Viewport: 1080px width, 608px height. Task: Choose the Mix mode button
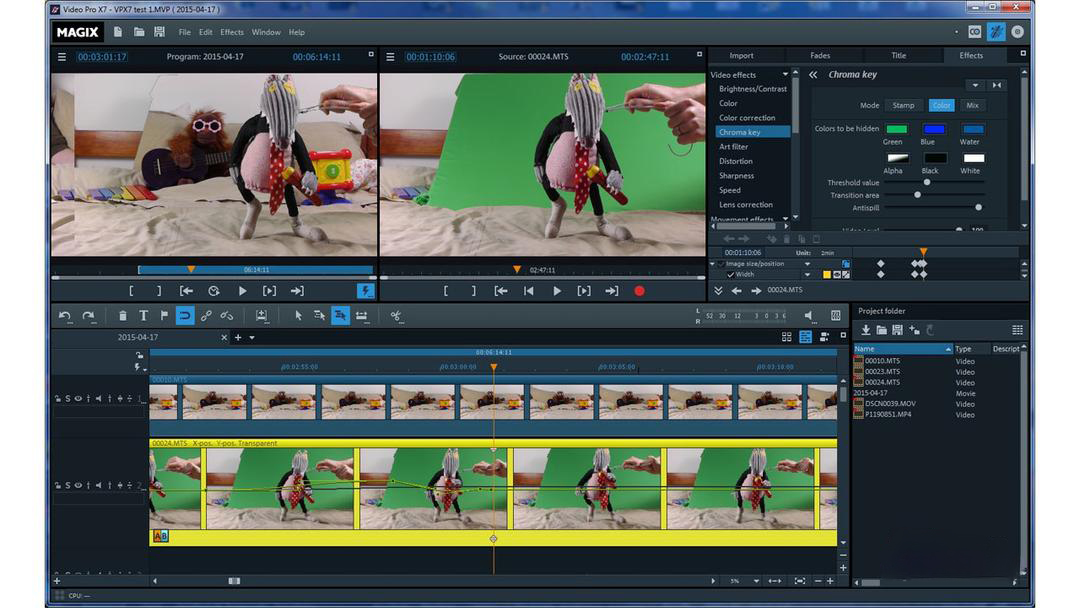pos(972,105)
